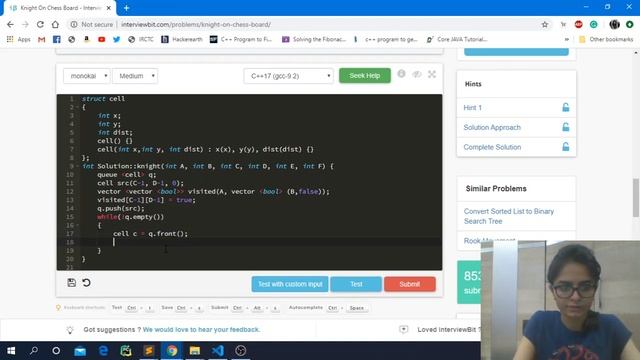The width and height of the screenshot is (640, 360).
Task: Open the Solving the Fibonacci bookmark
Action: [314, 39]
